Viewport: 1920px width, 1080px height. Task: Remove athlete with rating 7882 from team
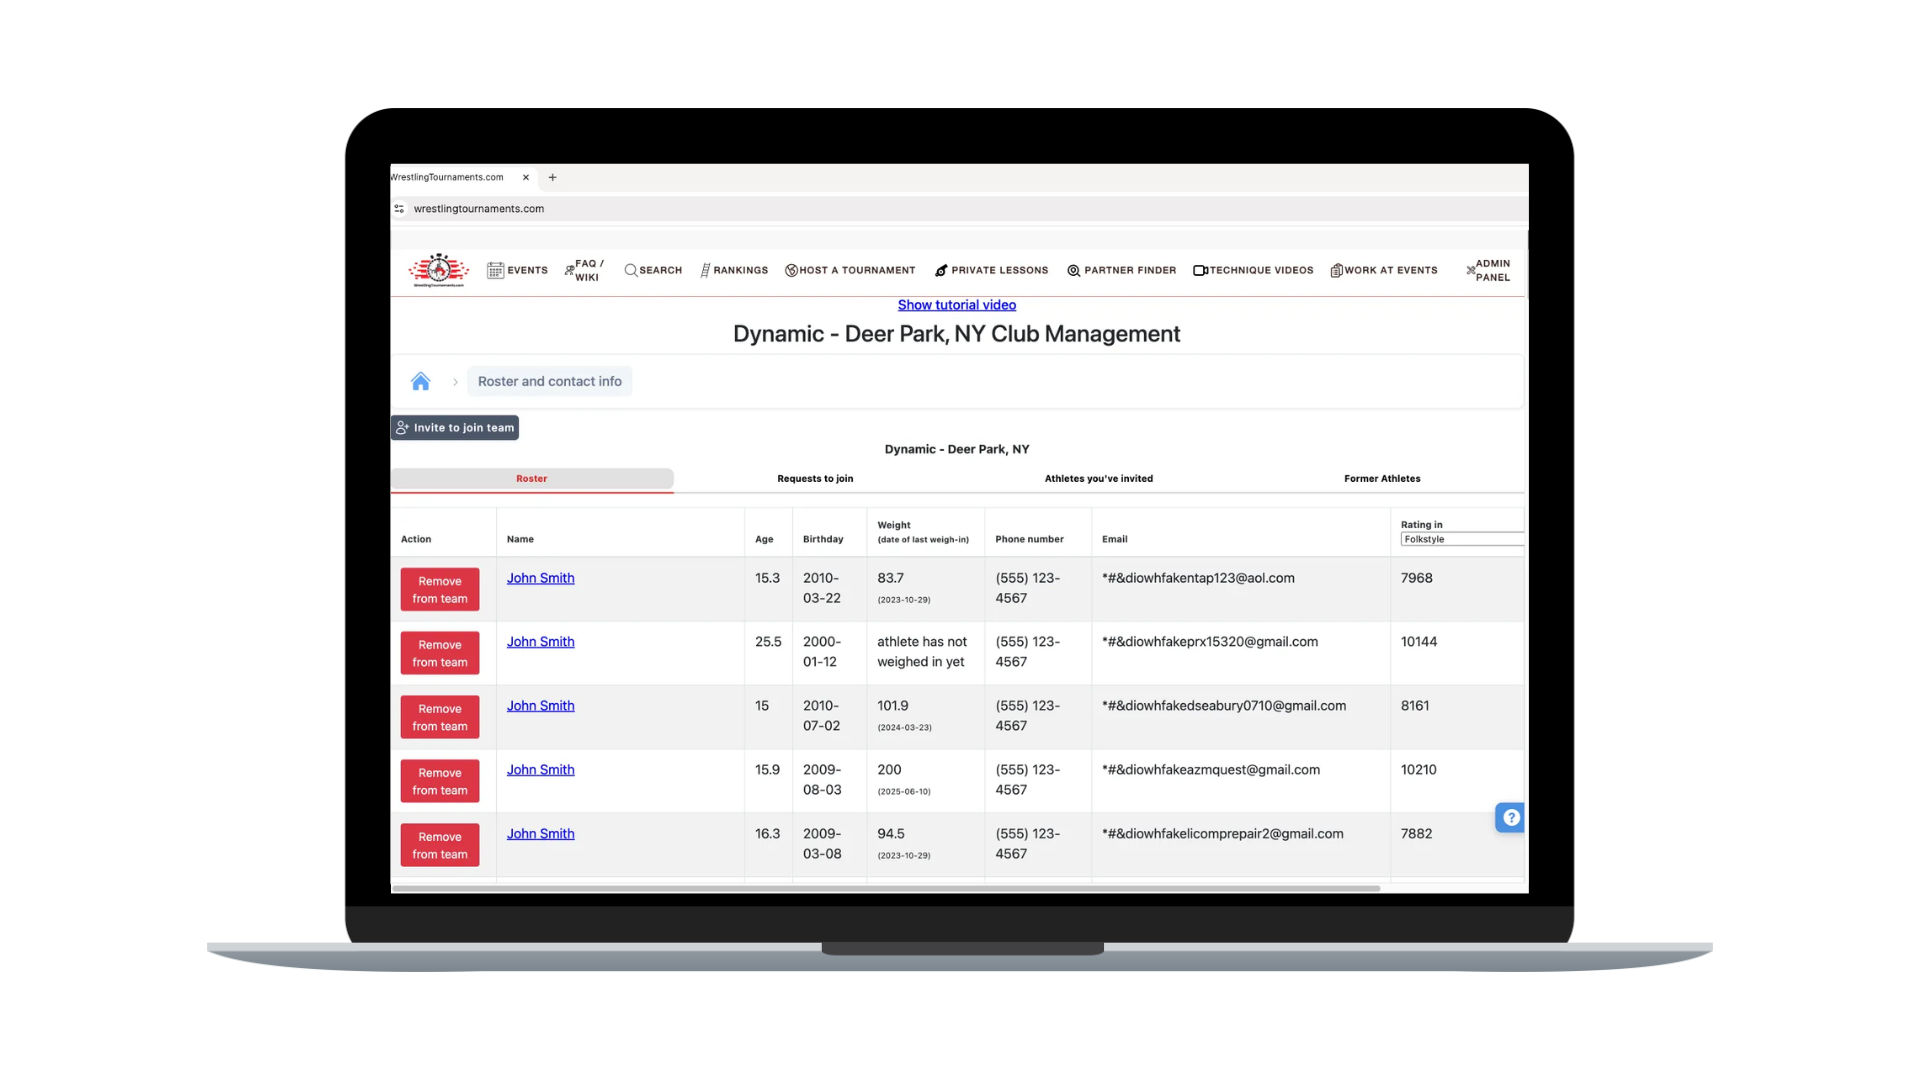tap(440, 845)
